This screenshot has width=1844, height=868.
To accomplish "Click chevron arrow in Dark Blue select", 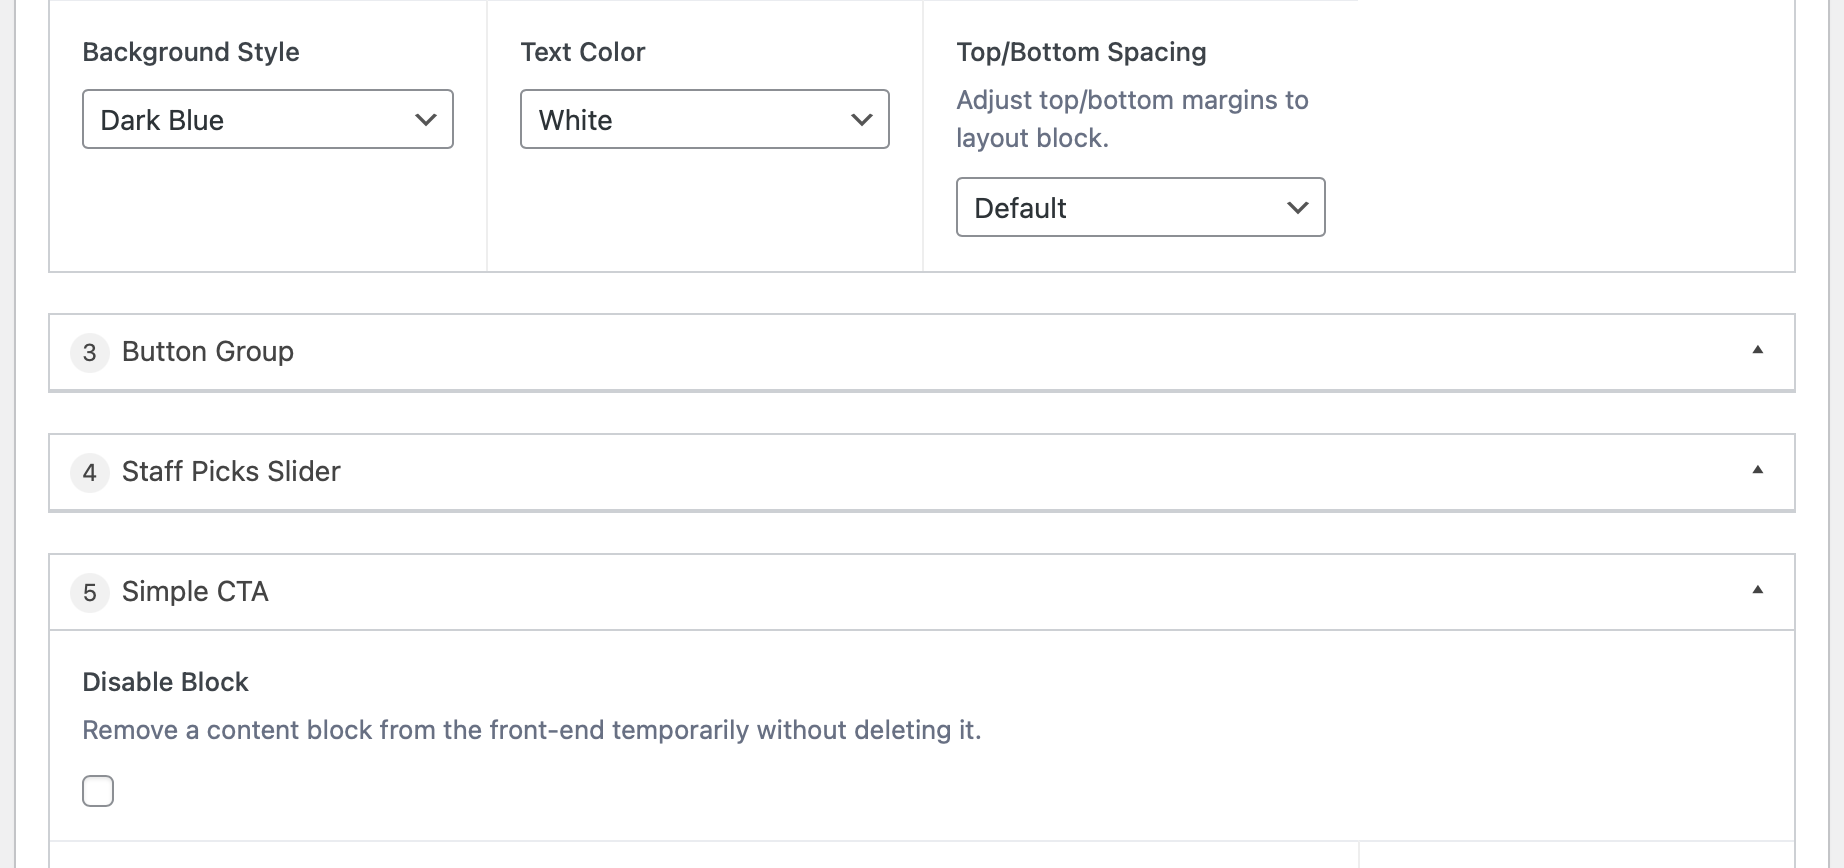I will click(x=426, y=120).
